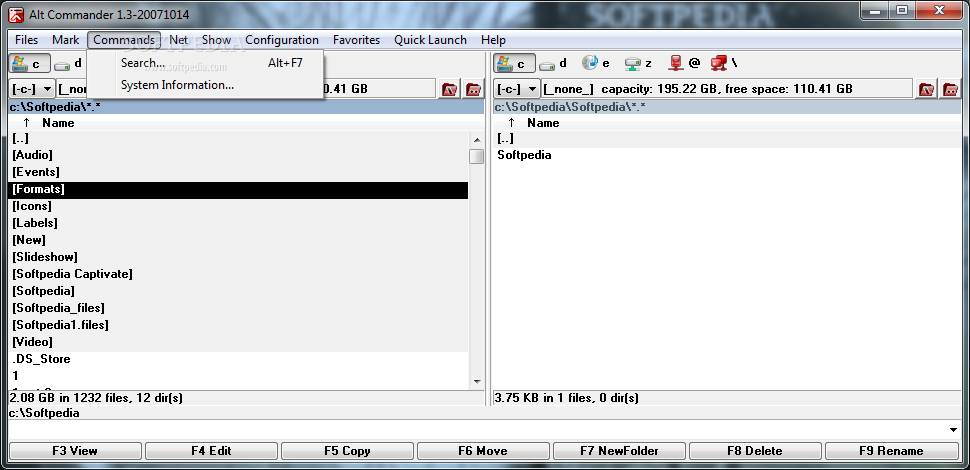970x470 pixels.
Task: Click the command line input field
Action: 476,430
